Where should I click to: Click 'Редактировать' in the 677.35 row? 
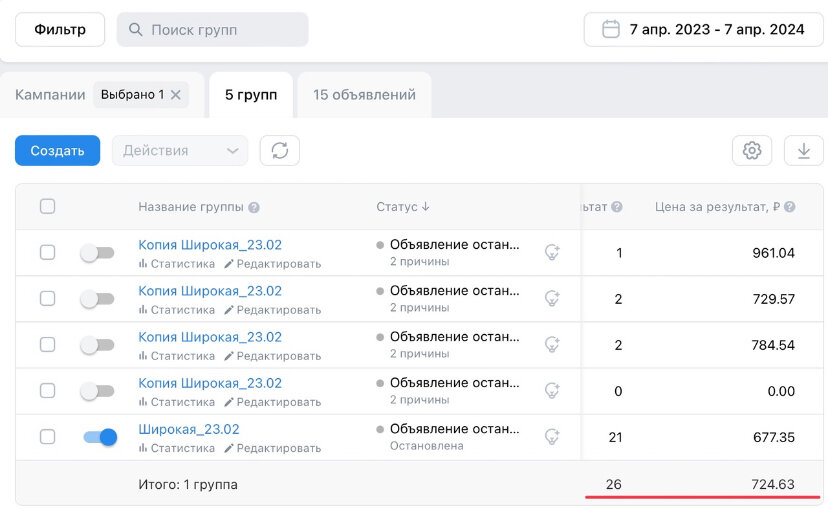click(x=272, y=448)
